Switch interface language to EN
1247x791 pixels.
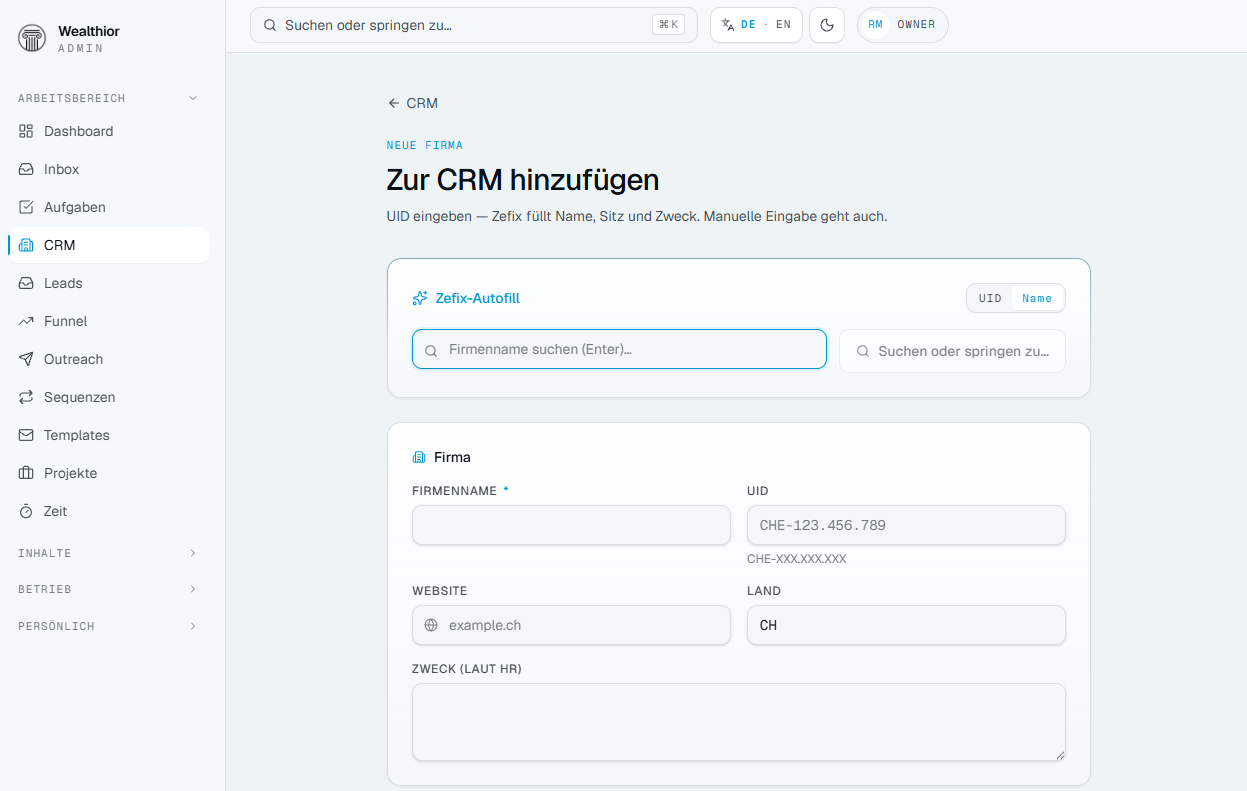[x=783, y=25]
